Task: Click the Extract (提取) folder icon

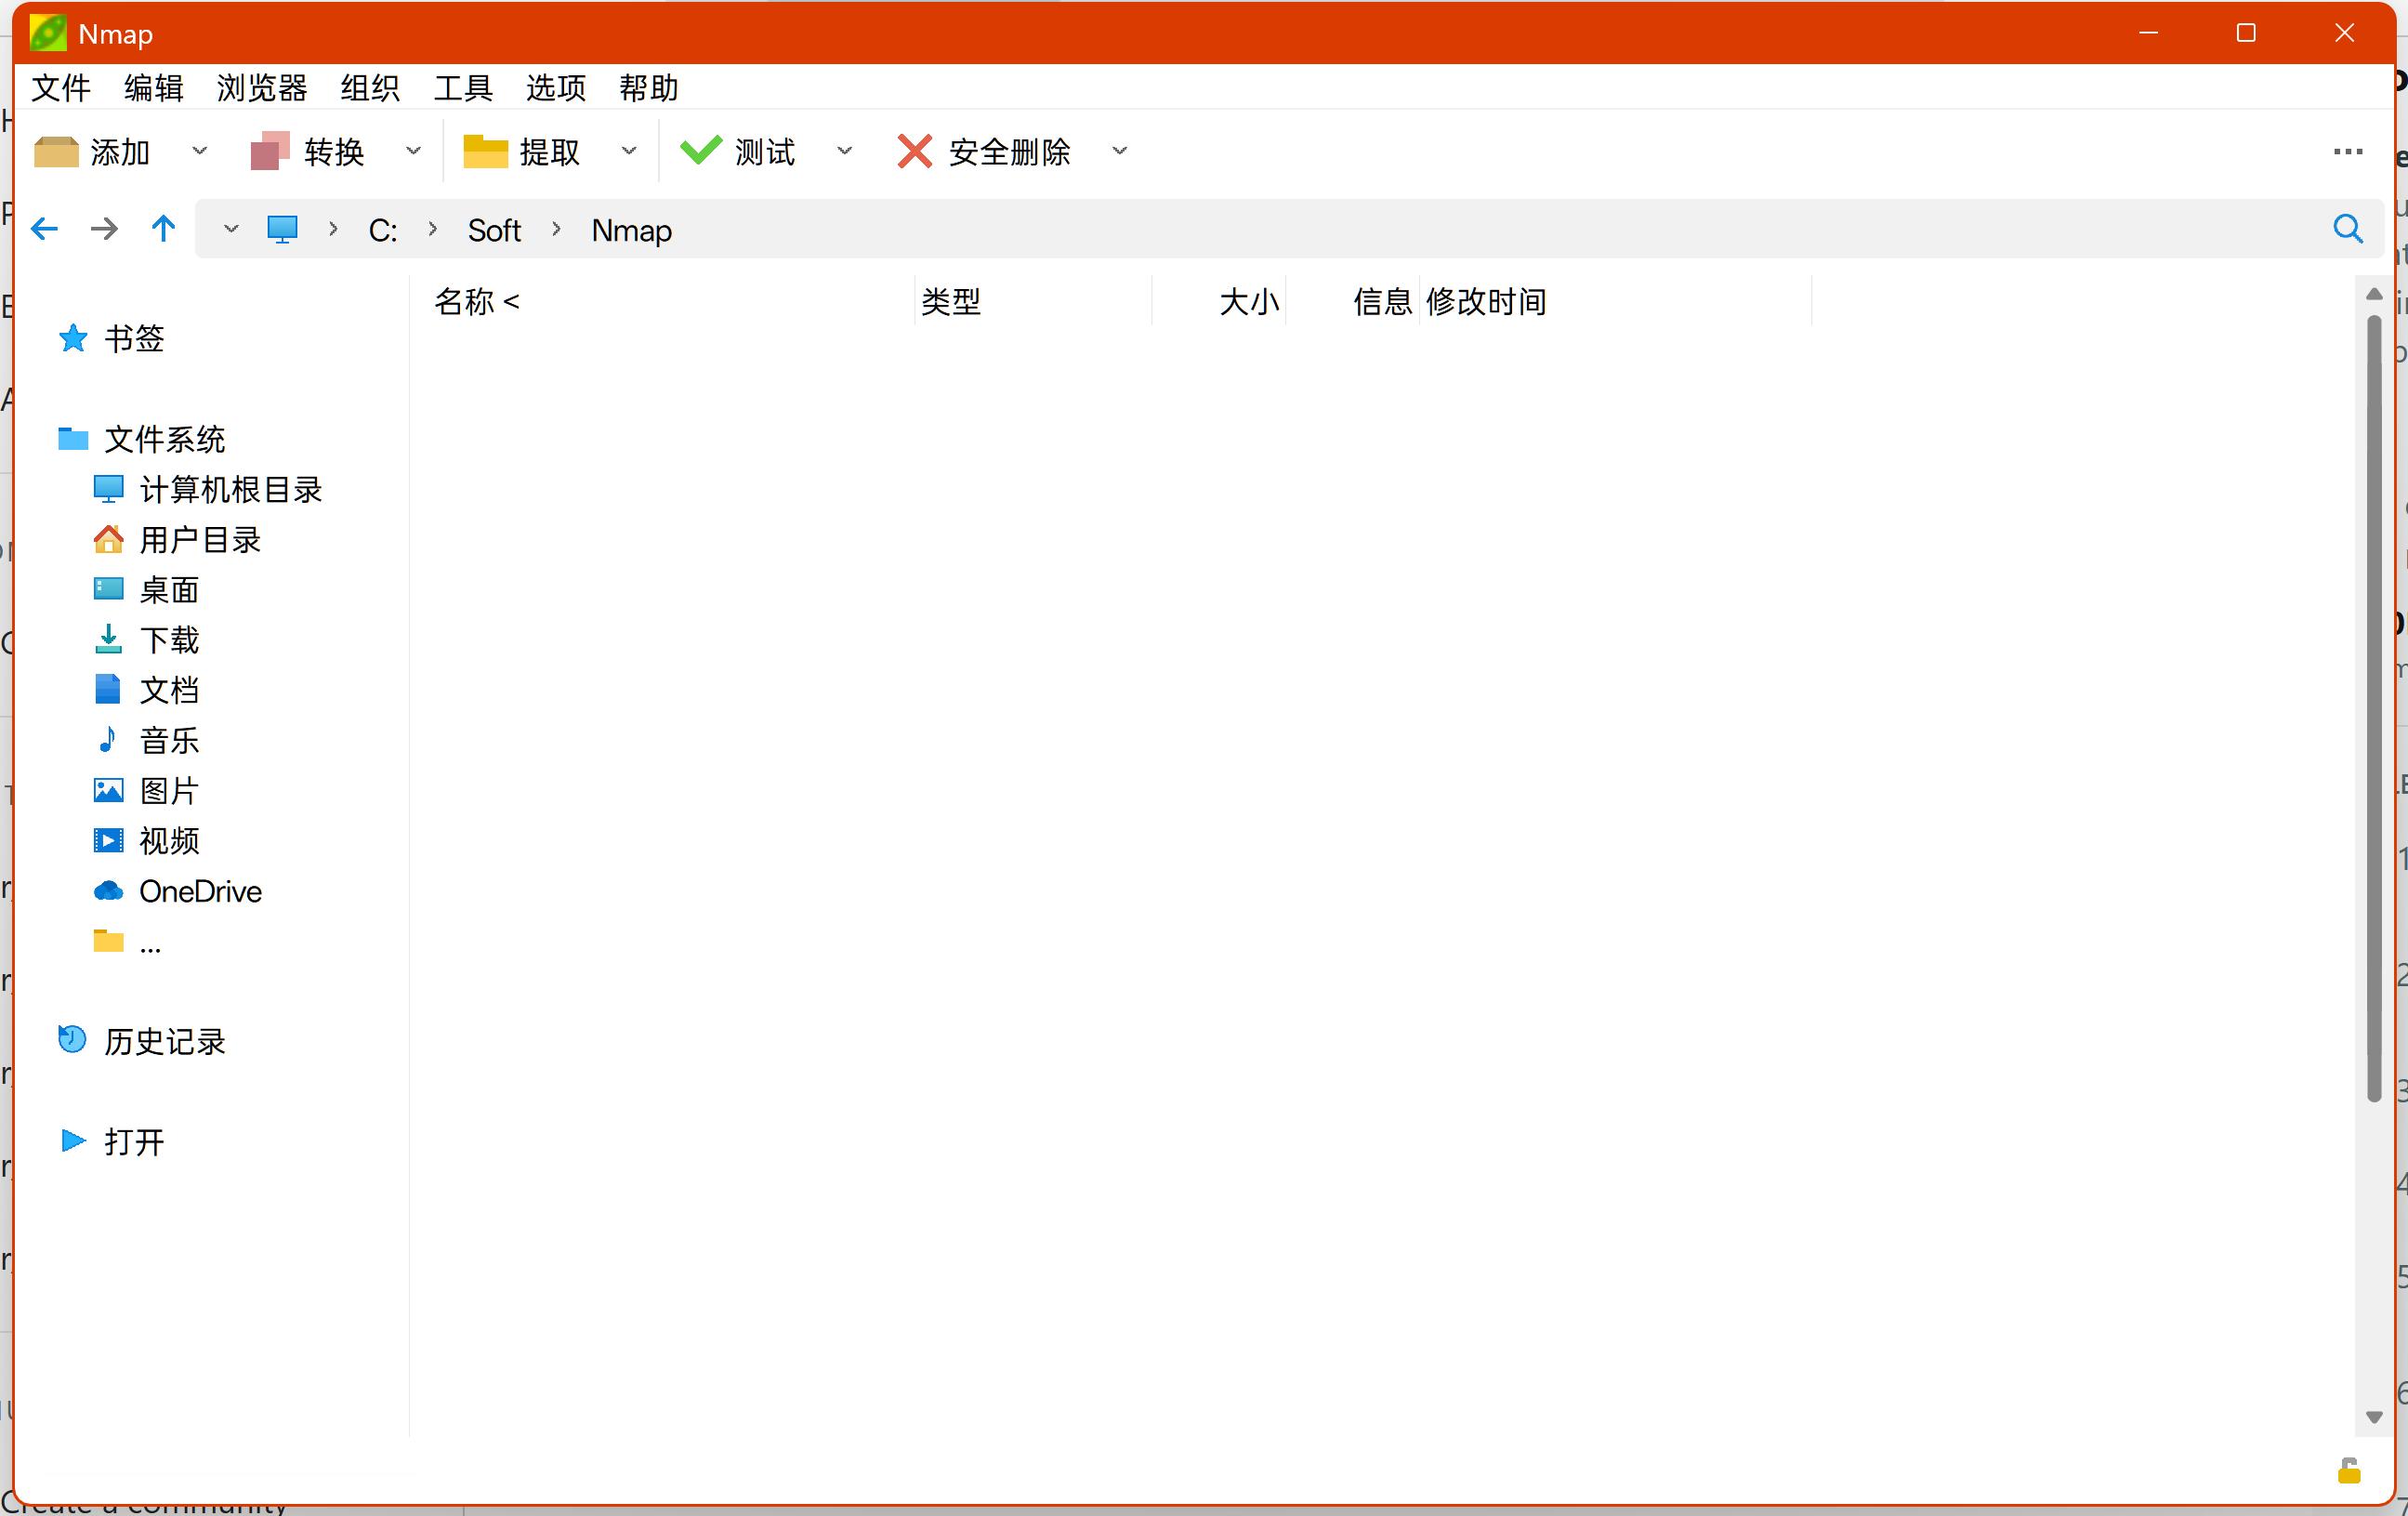Action: coord(486,151)
